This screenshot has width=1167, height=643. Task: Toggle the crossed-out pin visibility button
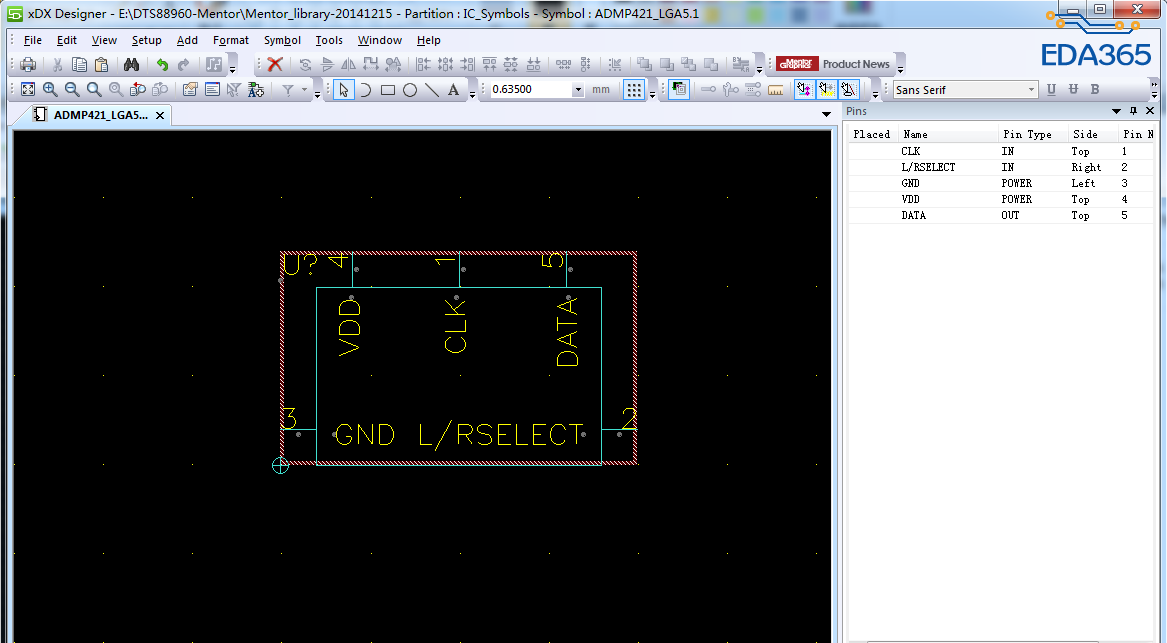pos(848,90)
